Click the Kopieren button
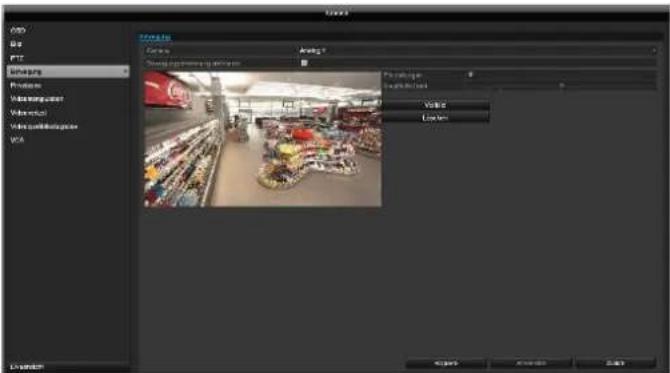The image size is (670, 373). [x=446, y=363]
